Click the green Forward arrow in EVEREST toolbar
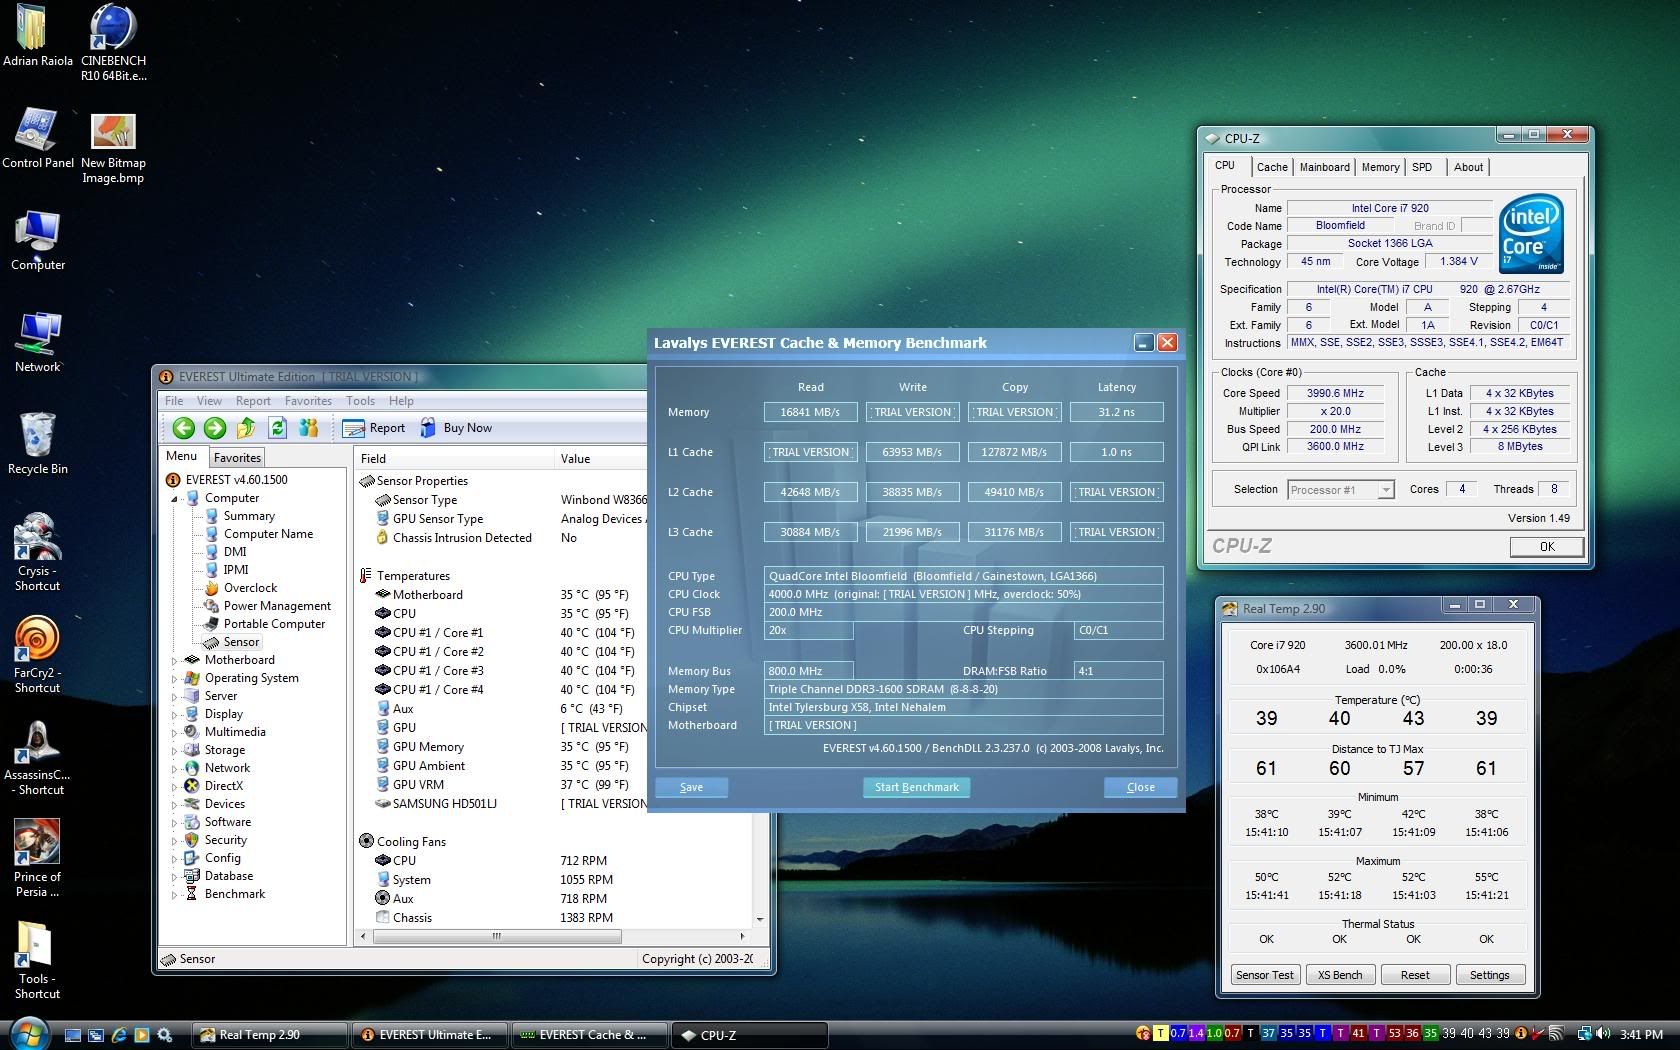This screenshot has width=1680, height=1050. [215, 428]
